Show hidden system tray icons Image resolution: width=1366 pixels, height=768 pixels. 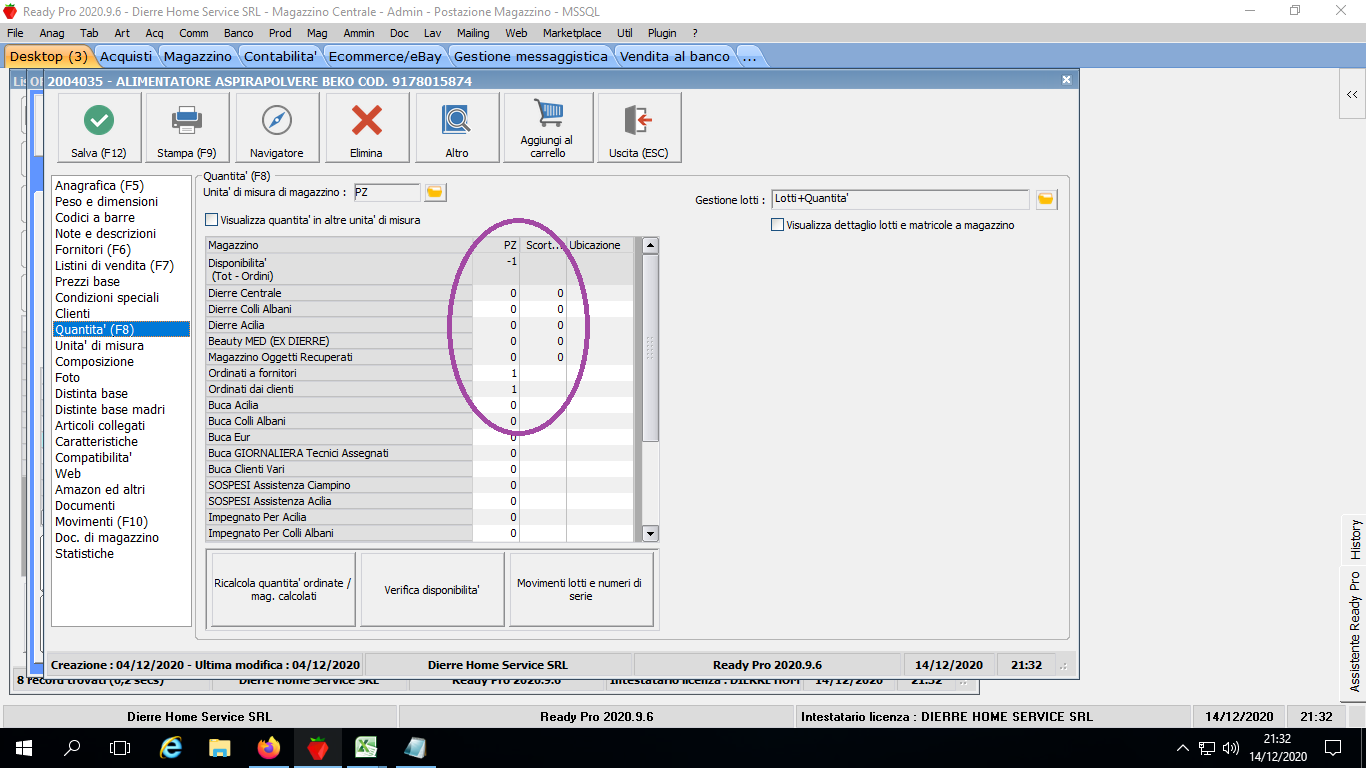point(1183,747)
